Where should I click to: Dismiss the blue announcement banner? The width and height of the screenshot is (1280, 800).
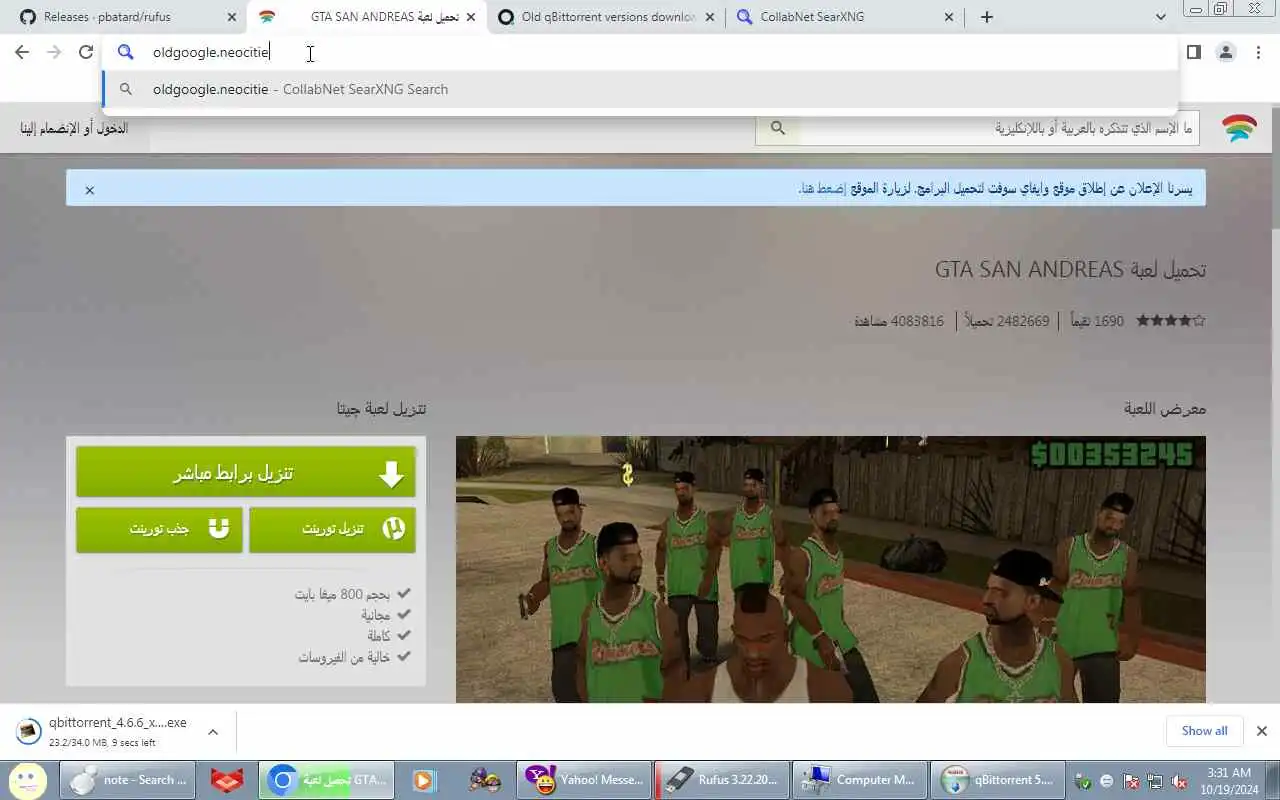click(x=89, y=190)
